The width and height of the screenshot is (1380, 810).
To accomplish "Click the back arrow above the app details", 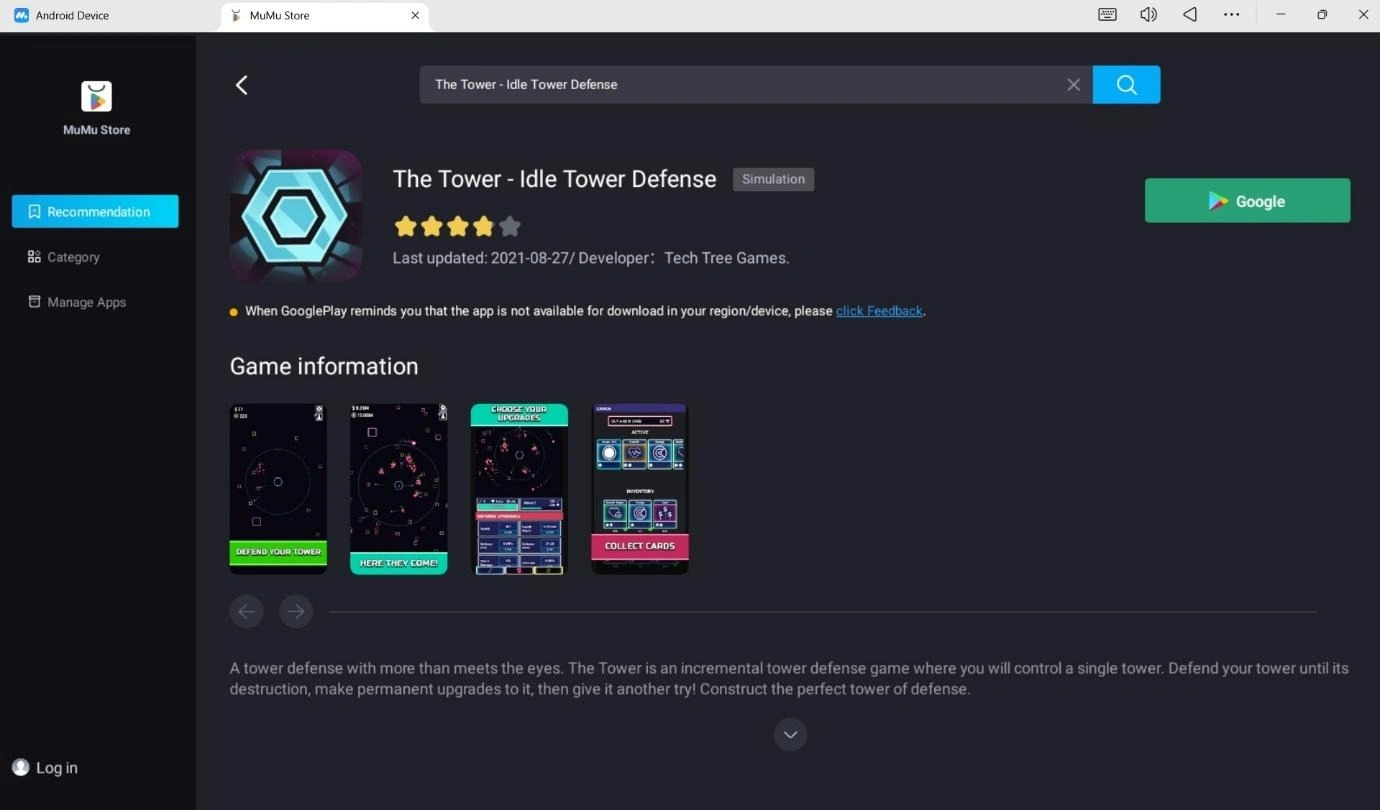I will tap(241, 84).
